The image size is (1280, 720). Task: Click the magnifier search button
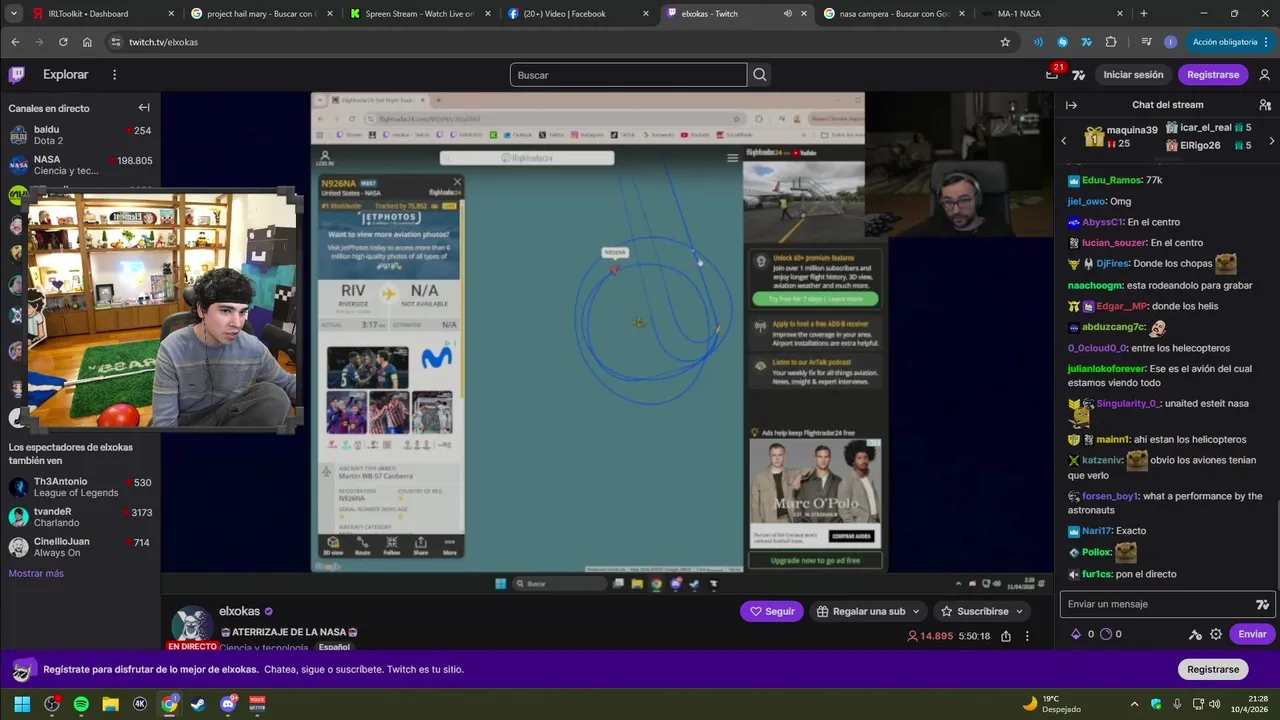pyautogui.click(x=760, y=75)
